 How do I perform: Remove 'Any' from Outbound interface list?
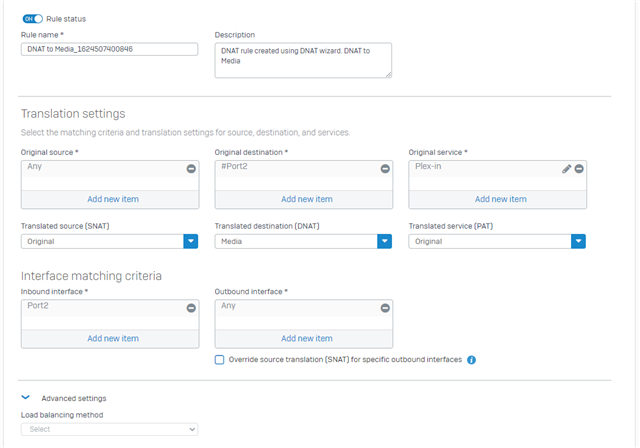click(385, 308)
